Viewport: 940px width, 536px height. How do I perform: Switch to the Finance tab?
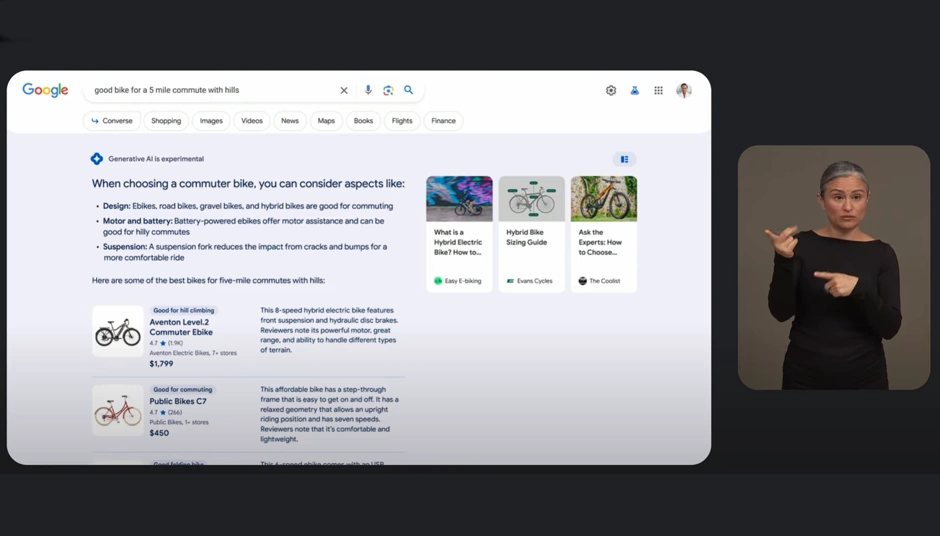pos(444,121)
